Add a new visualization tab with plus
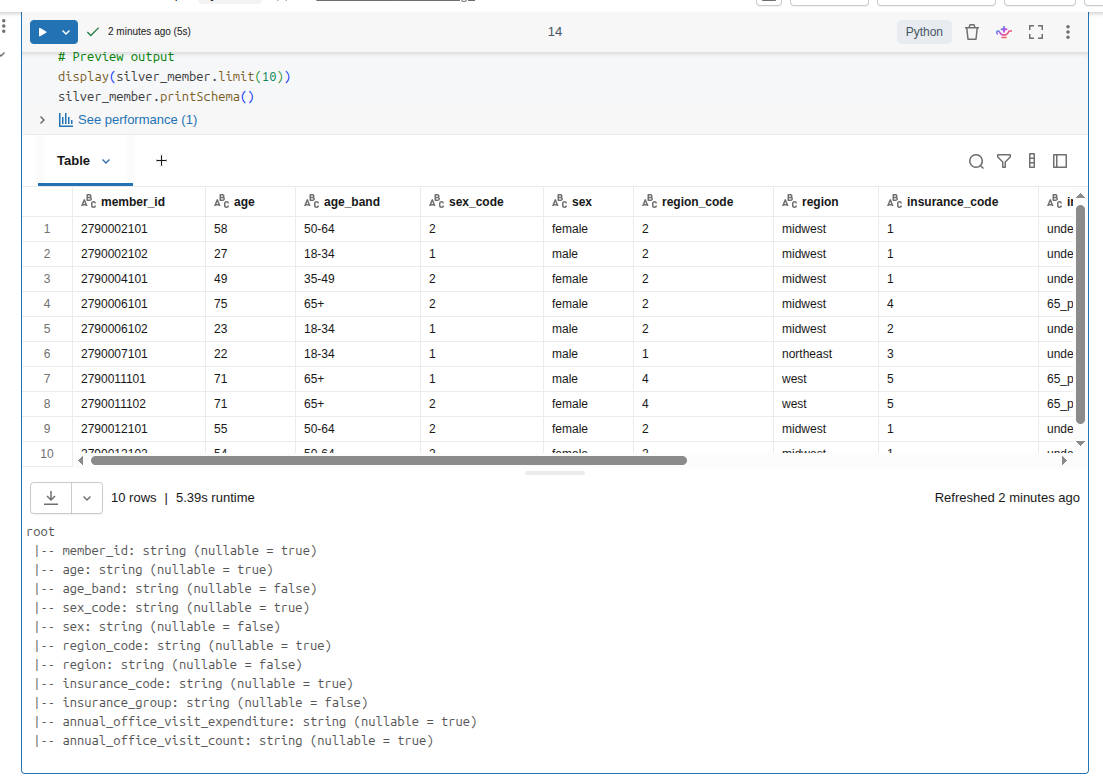 (x=161, y=161)
